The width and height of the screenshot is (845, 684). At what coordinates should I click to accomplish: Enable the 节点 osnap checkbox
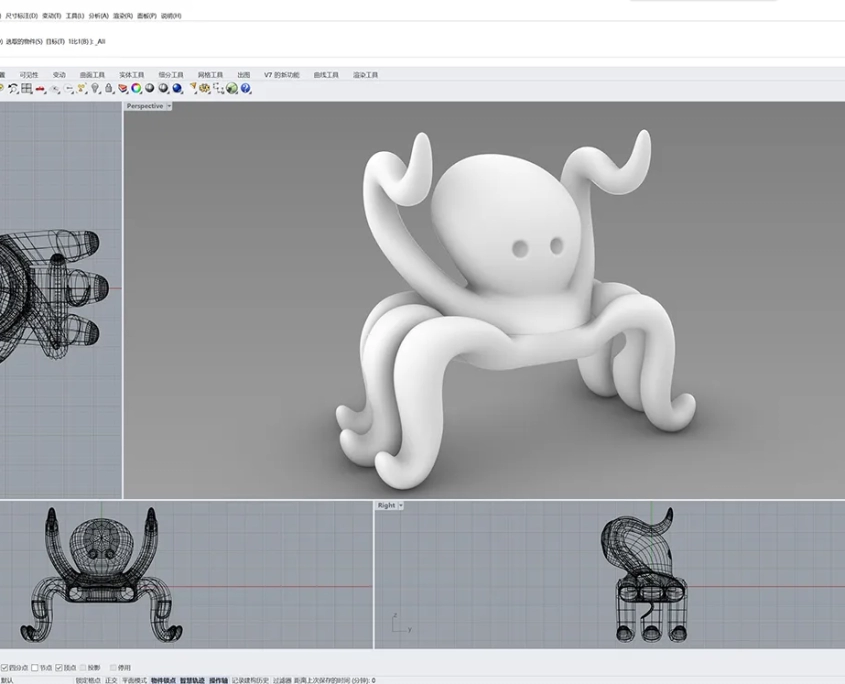point(35,667)
